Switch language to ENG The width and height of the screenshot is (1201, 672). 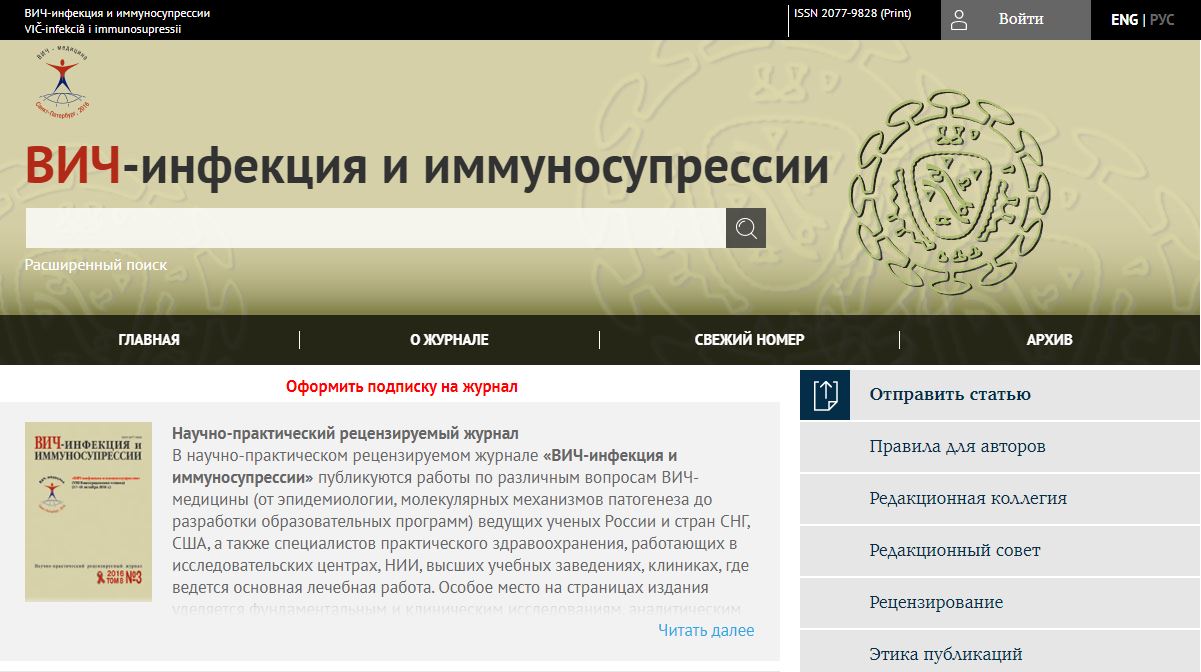[x=1124, y=20]
